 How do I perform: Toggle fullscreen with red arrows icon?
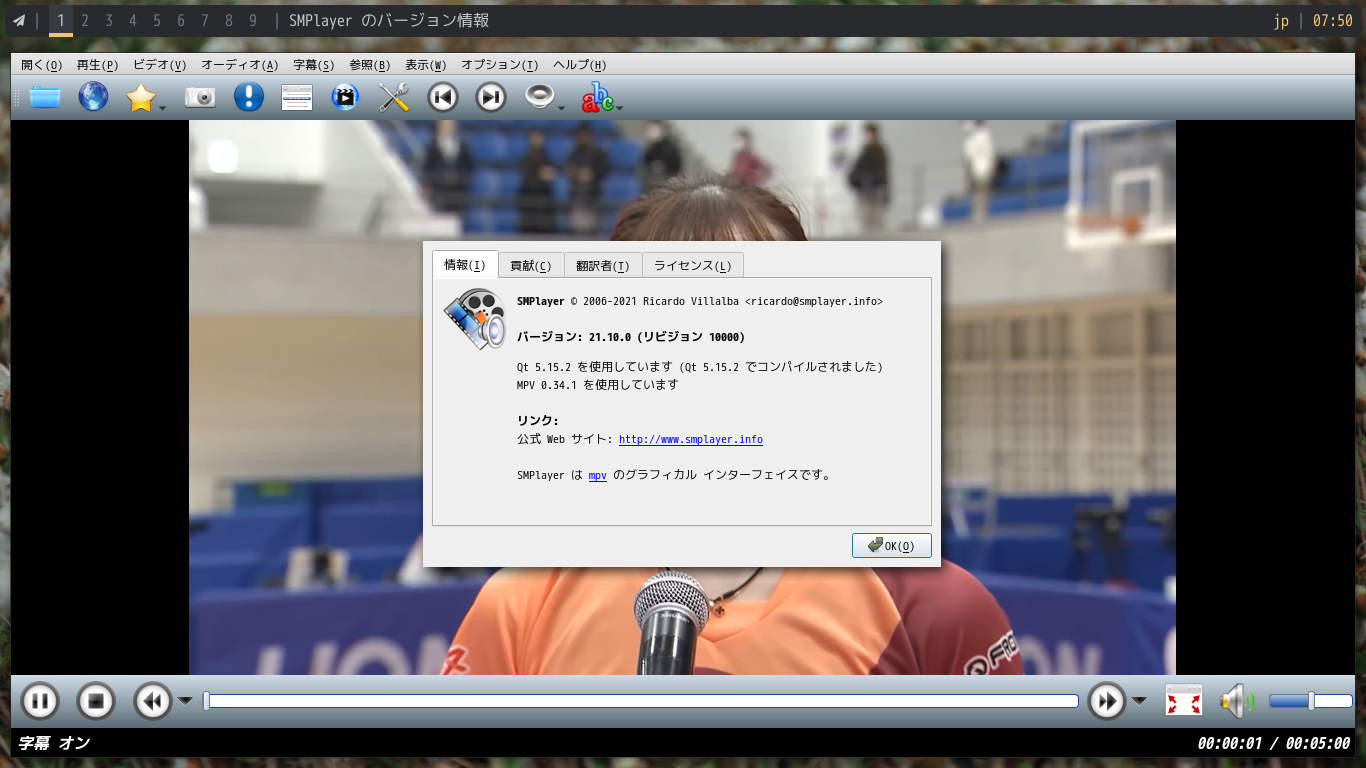pos(1184,700)
